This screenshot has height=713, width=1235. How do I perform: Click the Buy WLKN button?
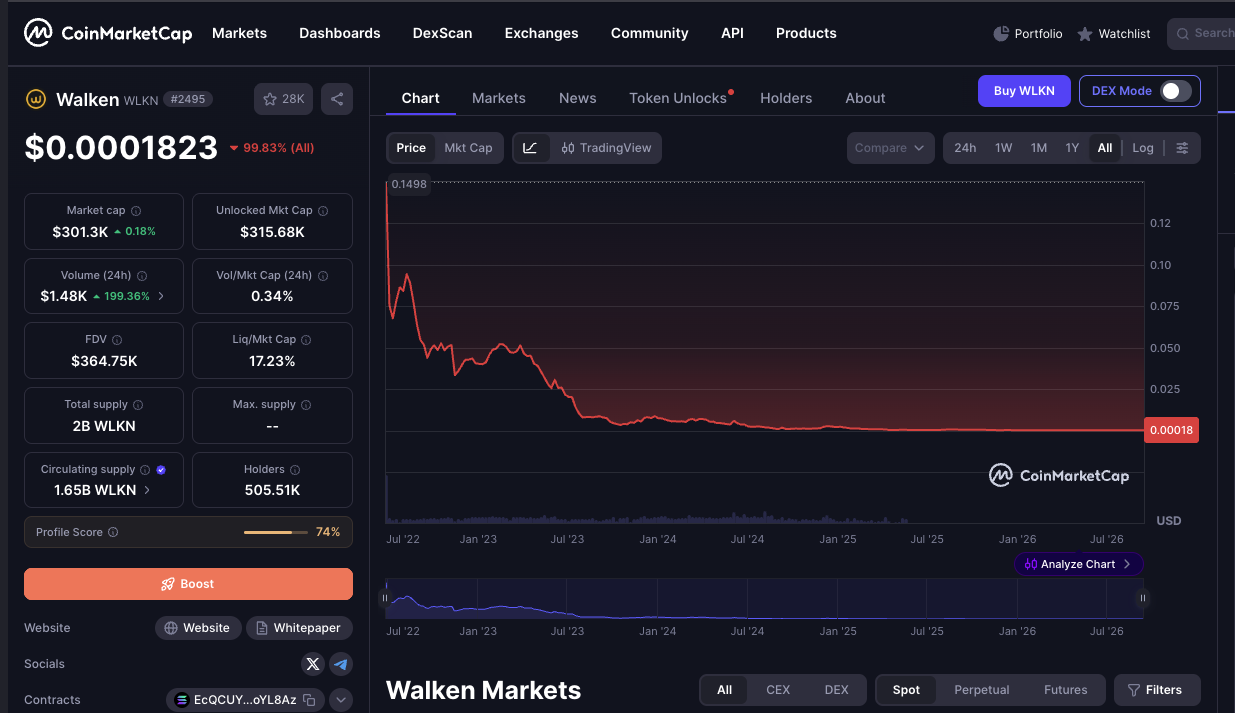(1024, 91)
